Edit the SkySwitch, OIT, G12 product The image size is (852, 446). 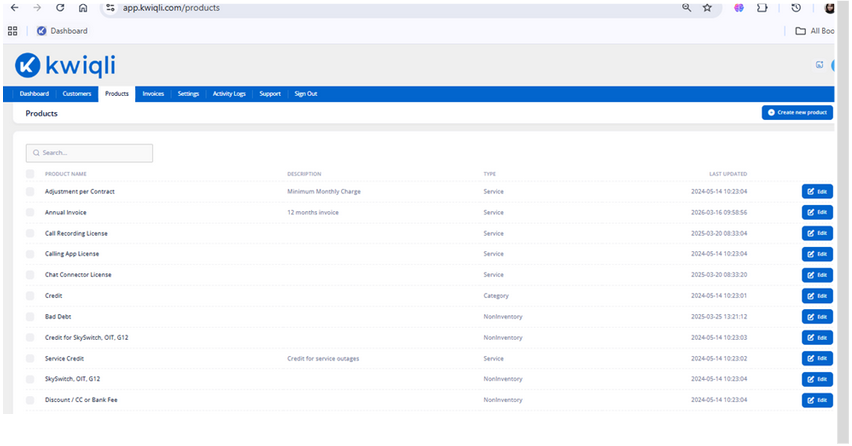point(817,379)
